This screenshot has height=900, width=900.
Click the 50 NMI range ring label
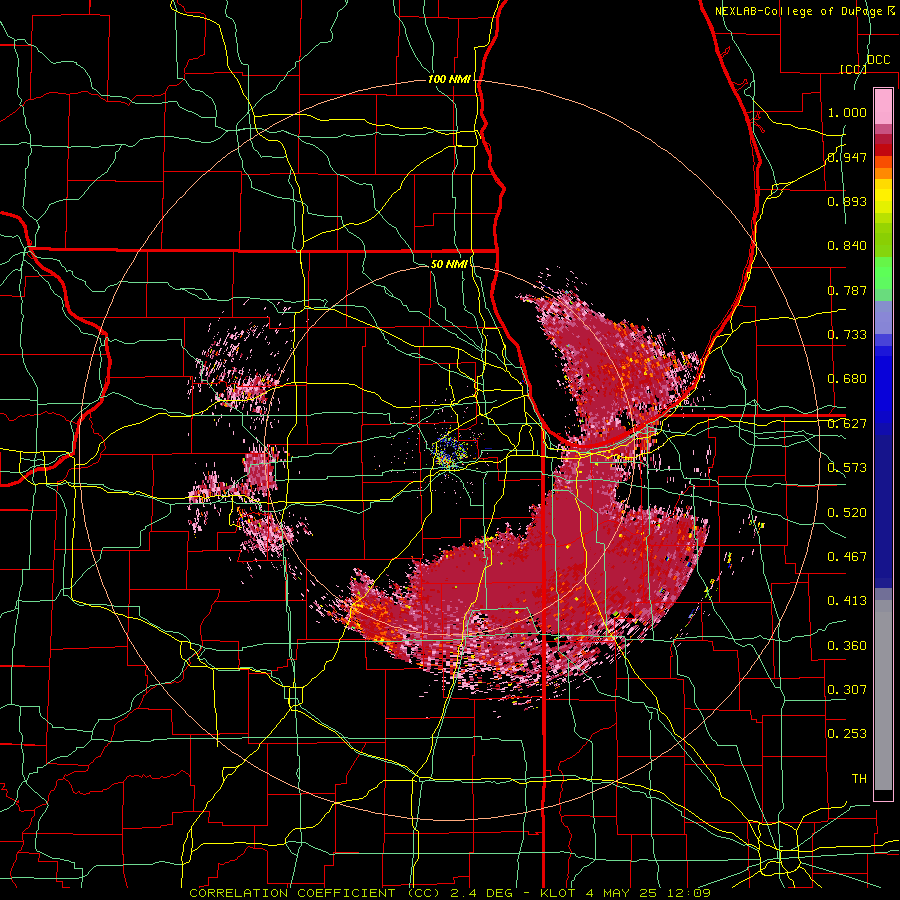pos(449,264)
